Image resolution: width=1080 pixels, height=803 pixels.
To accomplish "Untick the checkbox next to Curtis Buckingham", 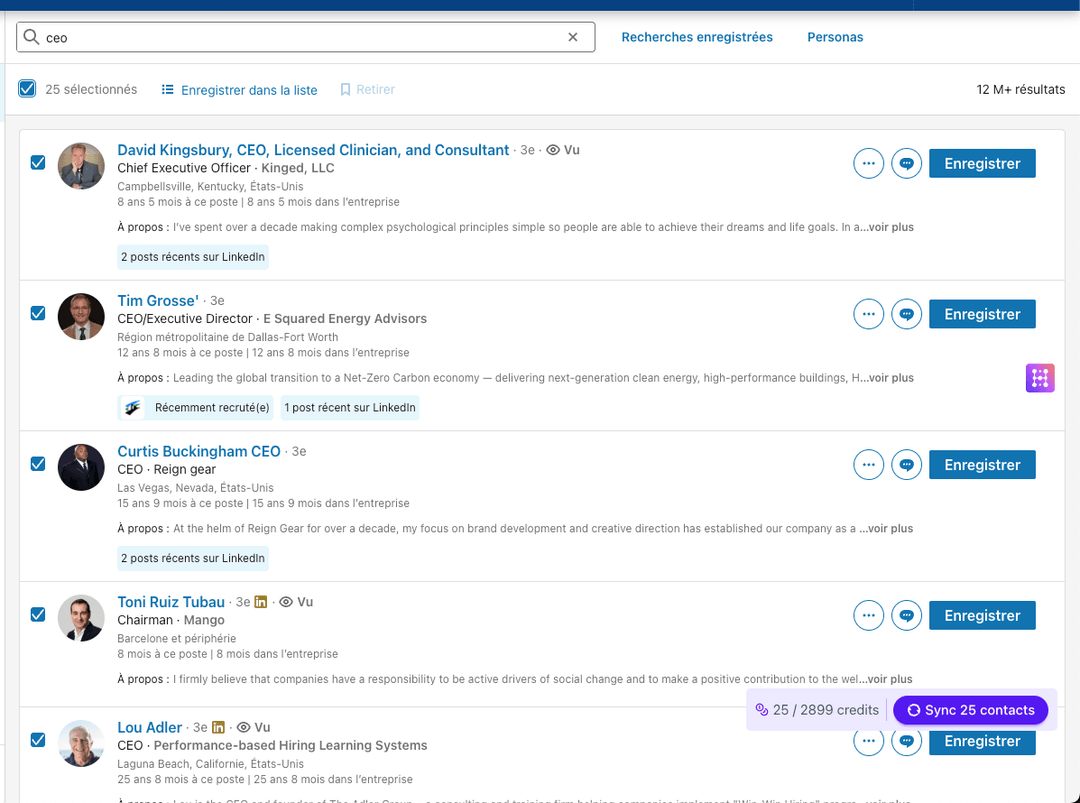I will [x=38, y=464].
